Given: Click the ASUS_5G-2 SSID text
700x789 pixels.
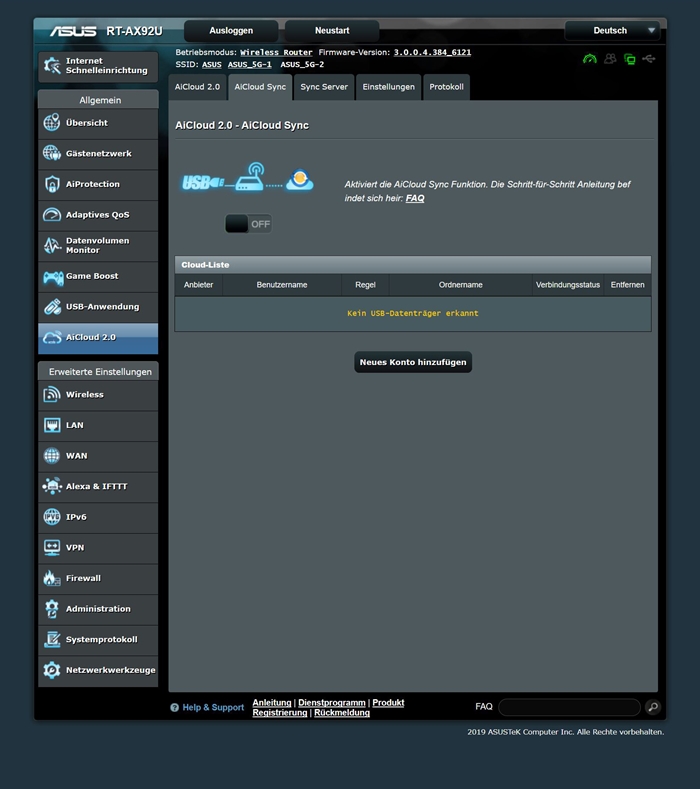Looking at the screenshot, I should coord(302,64).
